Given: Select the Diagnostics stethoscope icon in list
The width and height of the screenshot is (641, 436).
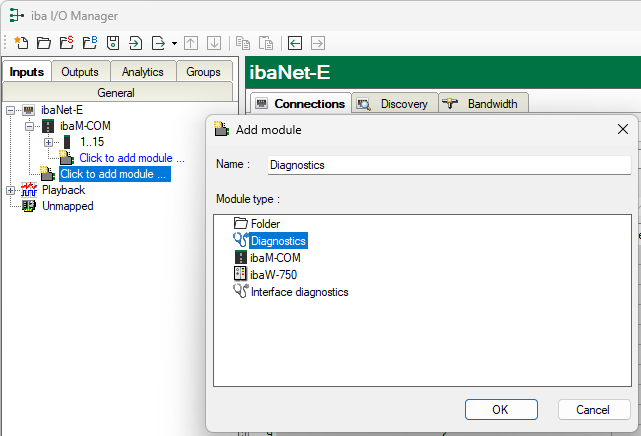Looking at the screenshot, I should pyautogui.click(x=240, y=240).
